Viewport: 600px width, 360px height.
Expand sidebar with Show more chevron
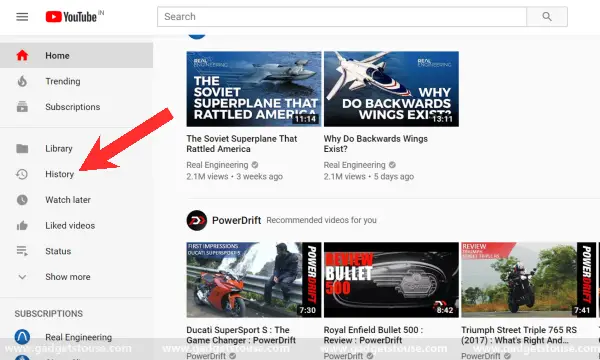point(22,277)
